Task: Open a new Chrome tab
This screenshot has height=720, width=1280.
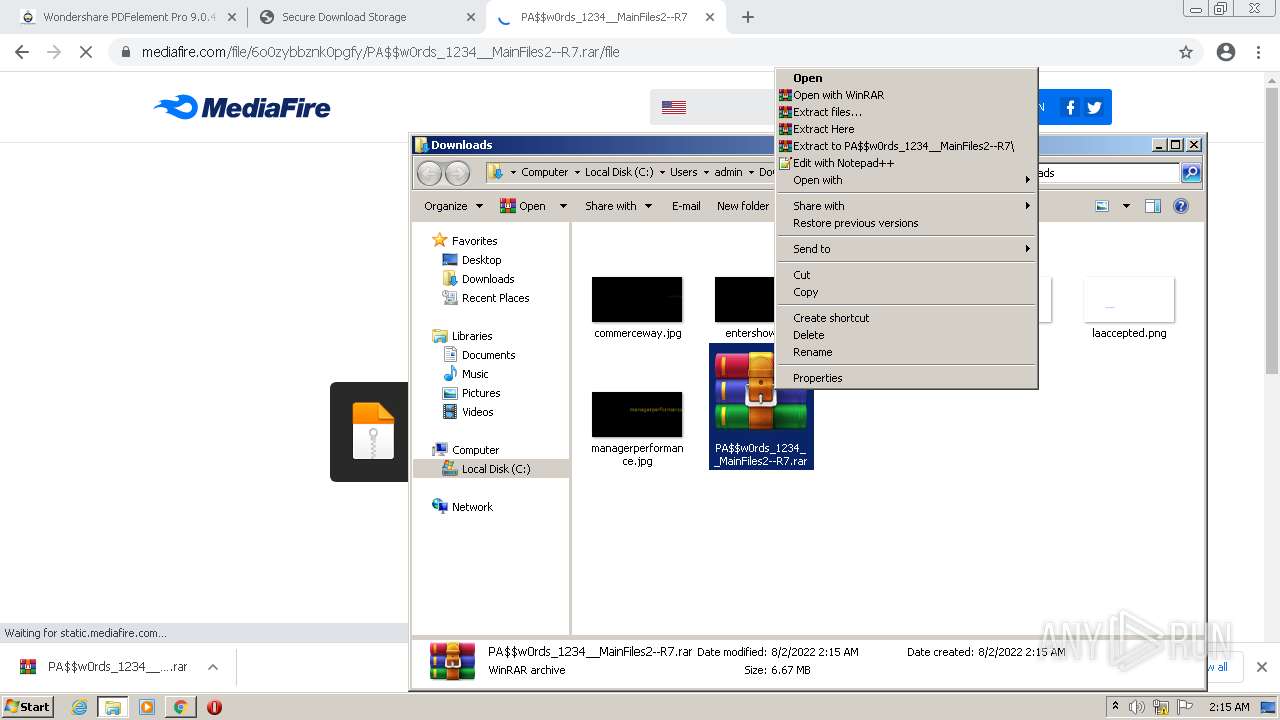Action: coord(748,17)
